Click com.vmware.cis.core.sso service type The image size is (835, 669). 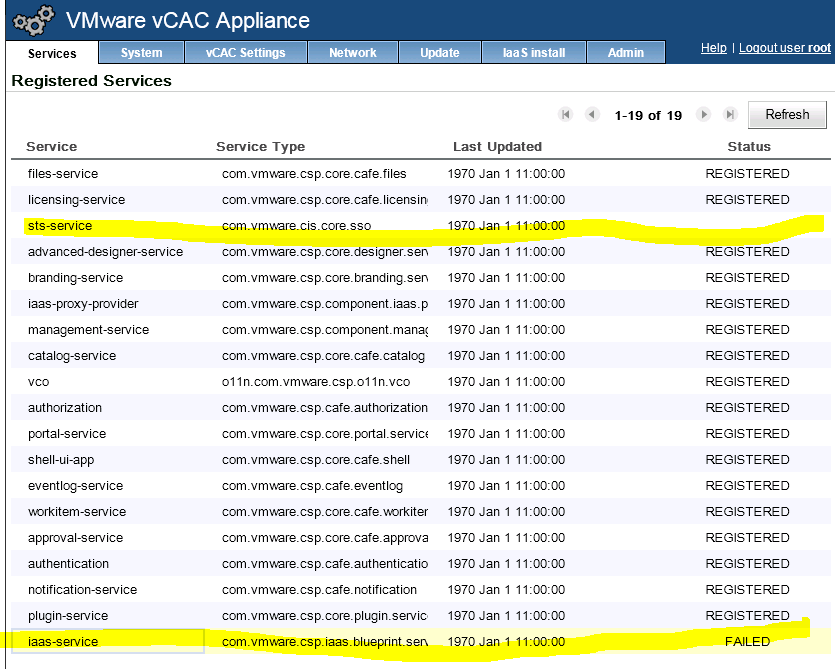pyautogui.click(x=297, y=226)
